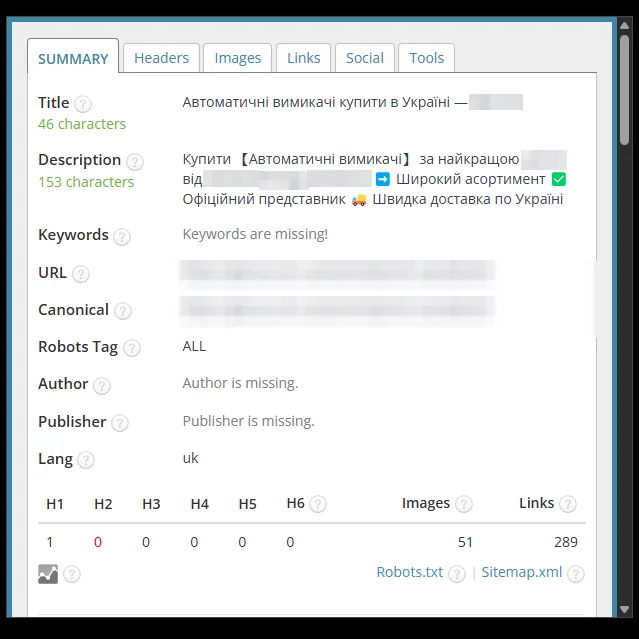The image size is (639, 639).
Task: Click the scrollbar down arrow
Action: (625, 609)
